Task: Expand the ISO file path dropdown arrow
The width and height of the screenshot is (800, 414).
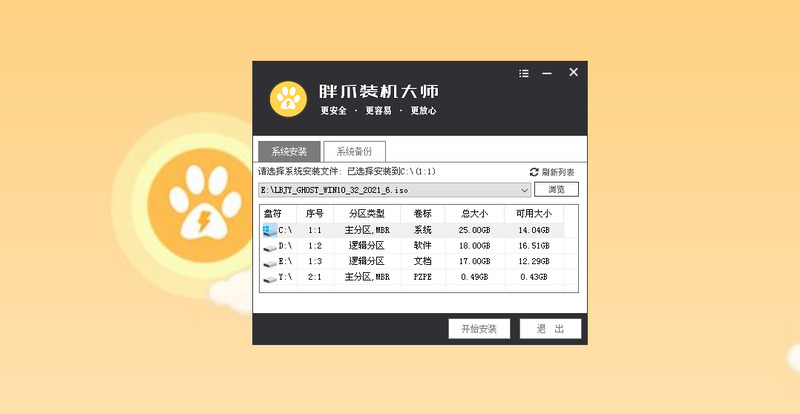Action: tap(525, 190)
